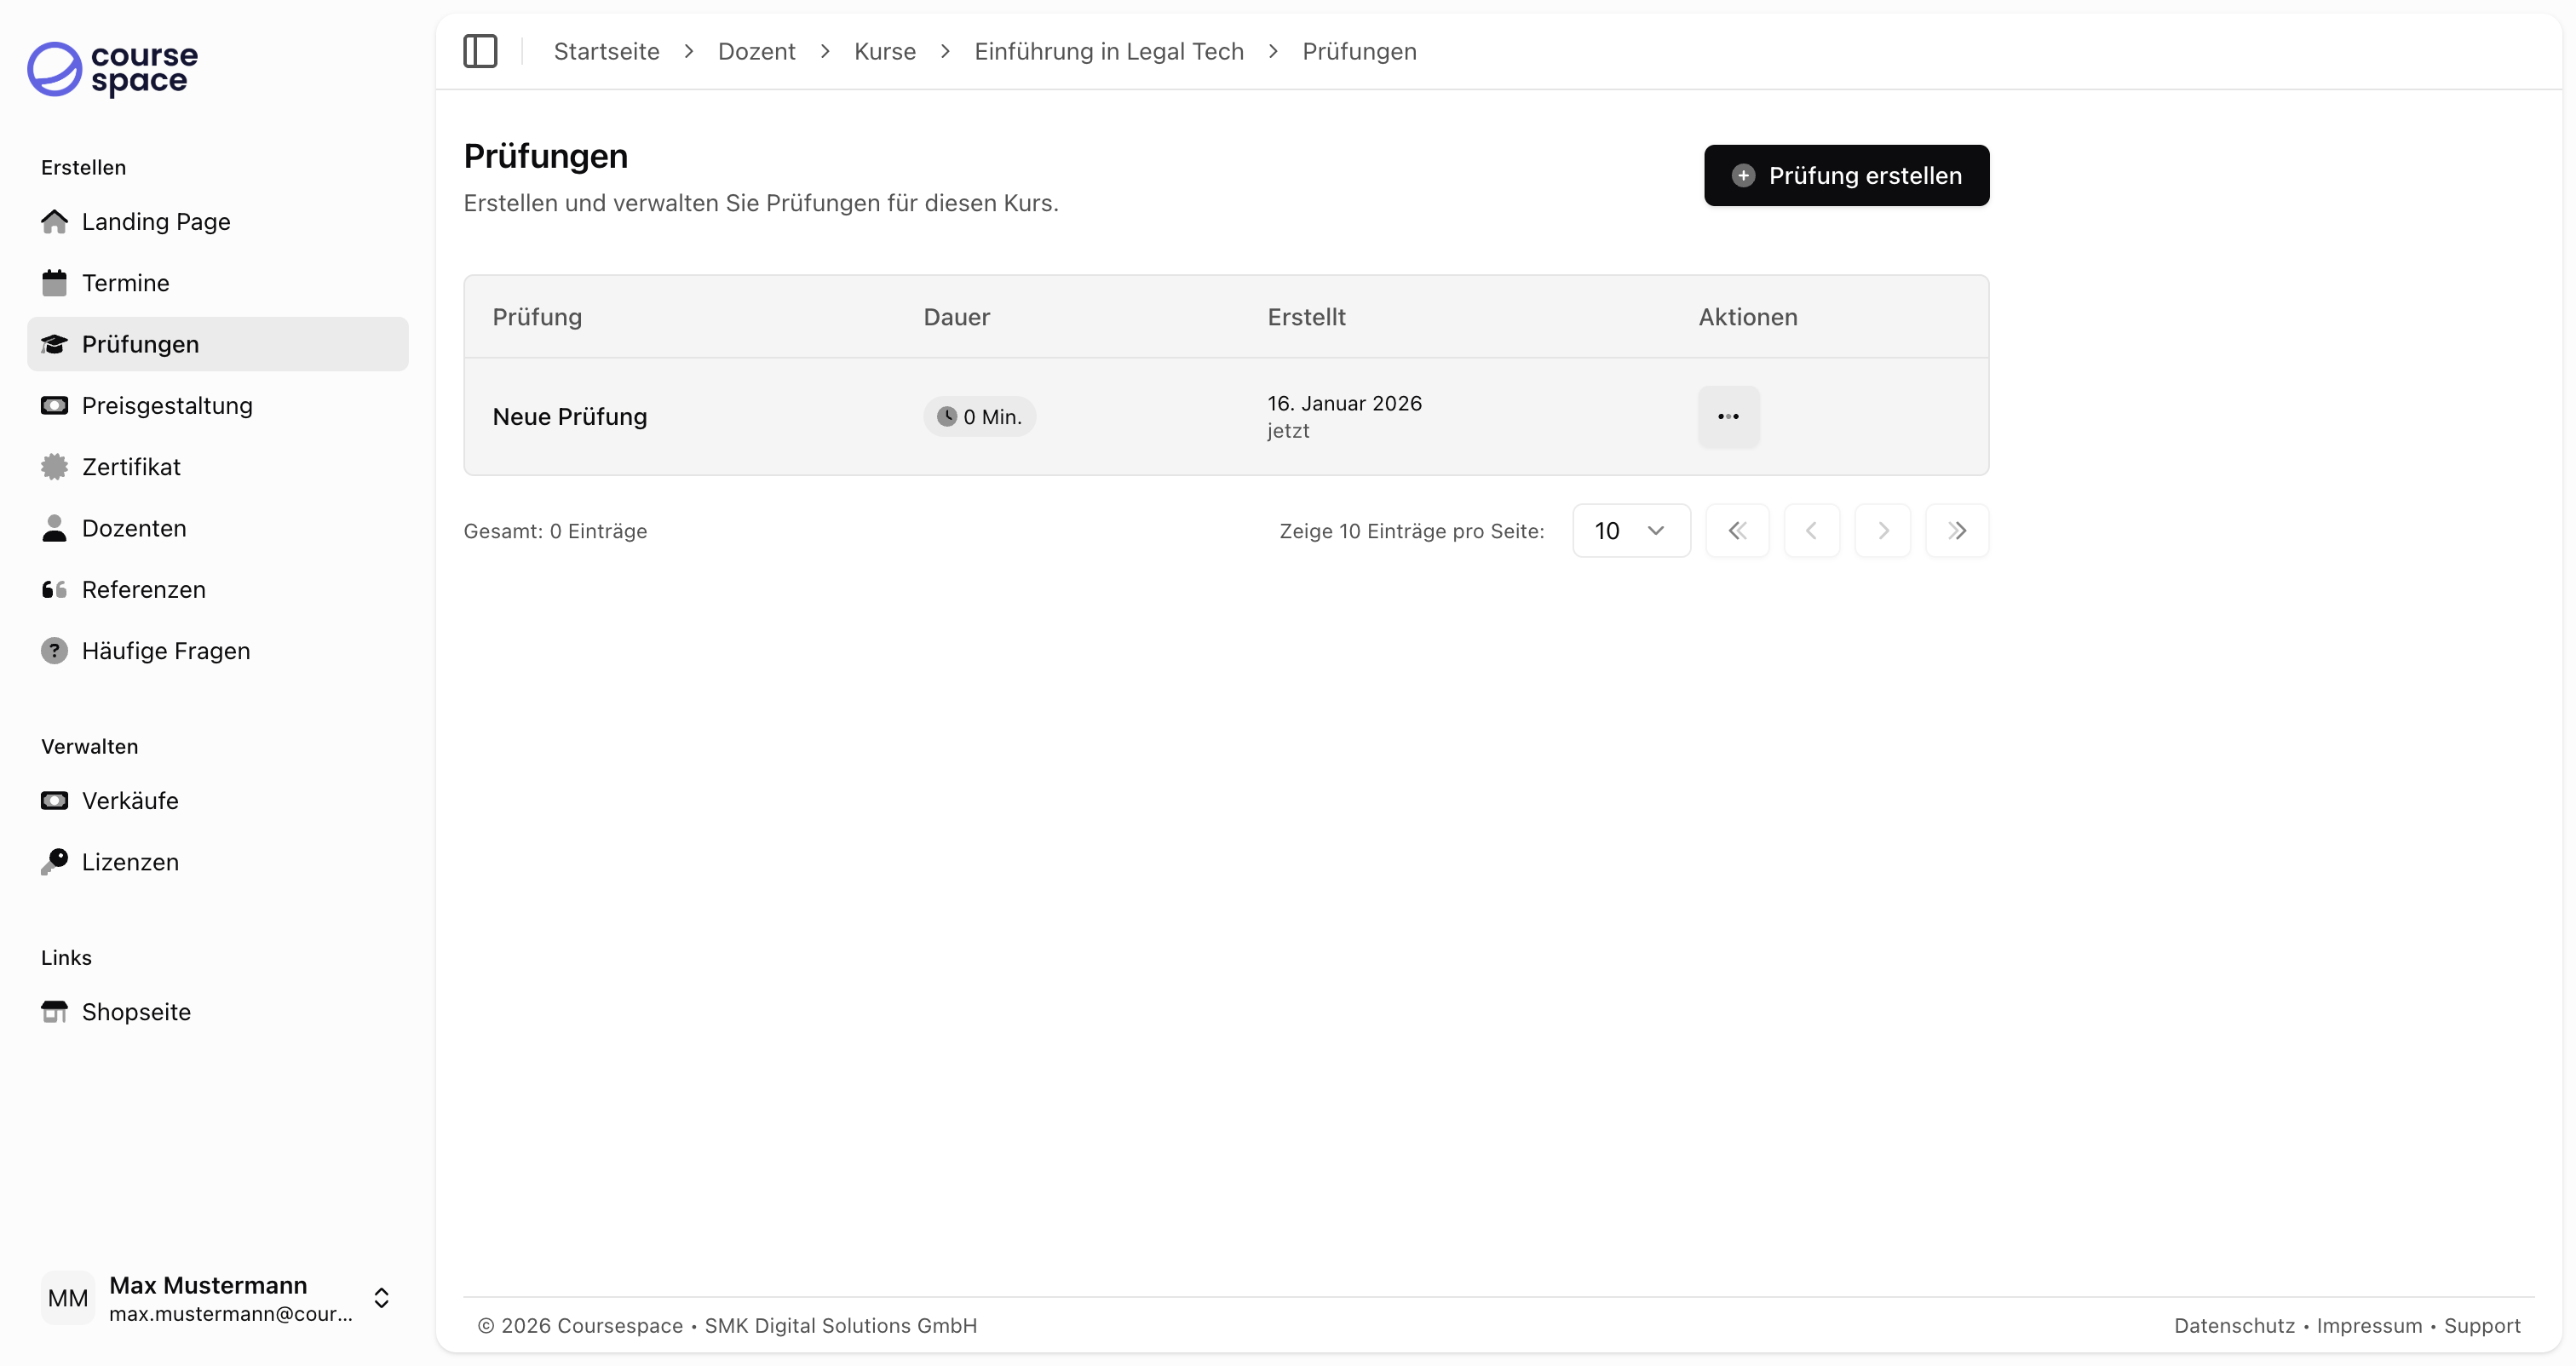Screen dimensions: 2576x1366
Task: Jump to first page with double-left chevron
Action: click(x=1737, y=530)
